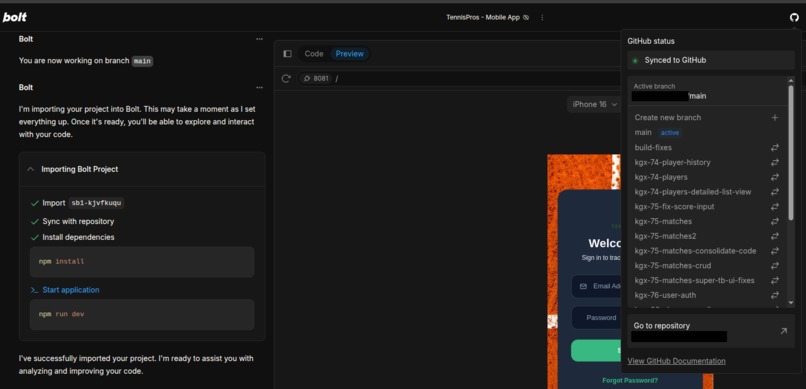Switch to kgx-75-matches2 via swap icon
The image size is (806, 389).
click(x=775, y=236)
